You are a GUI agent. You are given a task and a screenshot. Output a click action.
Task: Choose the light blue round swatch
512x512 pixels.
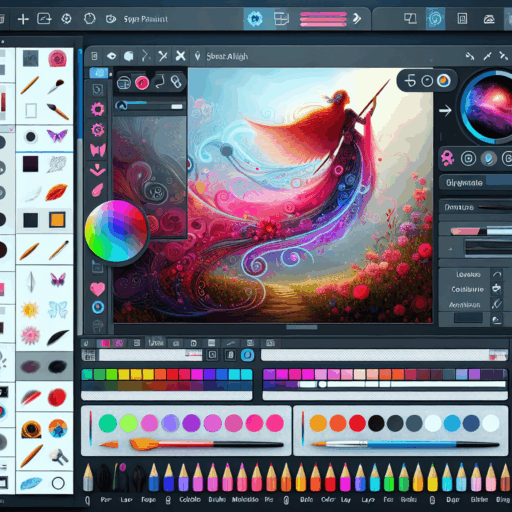[x=452, y=423]
